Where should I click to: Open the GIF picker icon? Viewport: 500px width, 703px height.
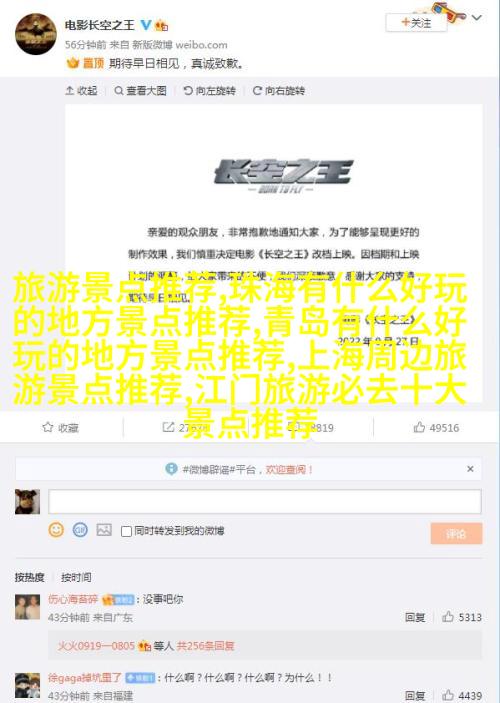tap(80, 530)
